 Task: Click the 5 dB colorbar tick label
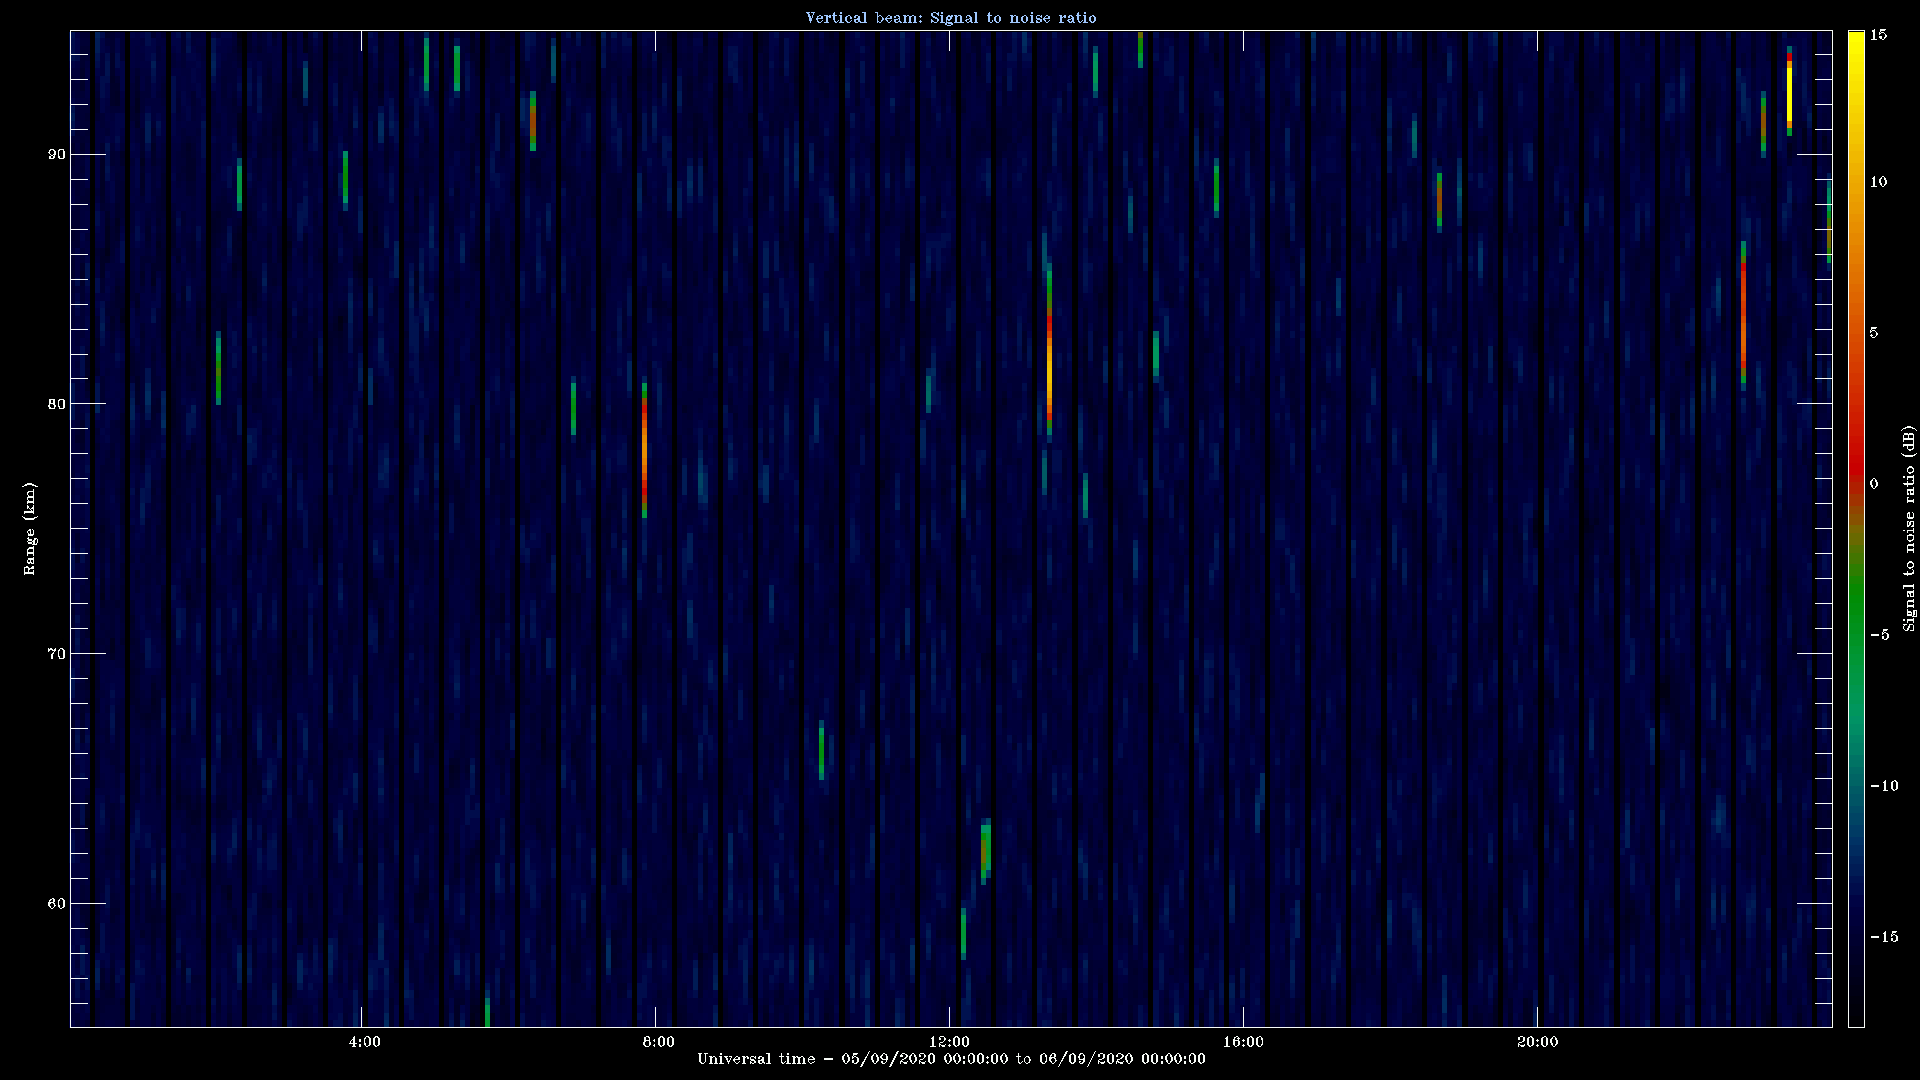click(x=1874, y=333)
